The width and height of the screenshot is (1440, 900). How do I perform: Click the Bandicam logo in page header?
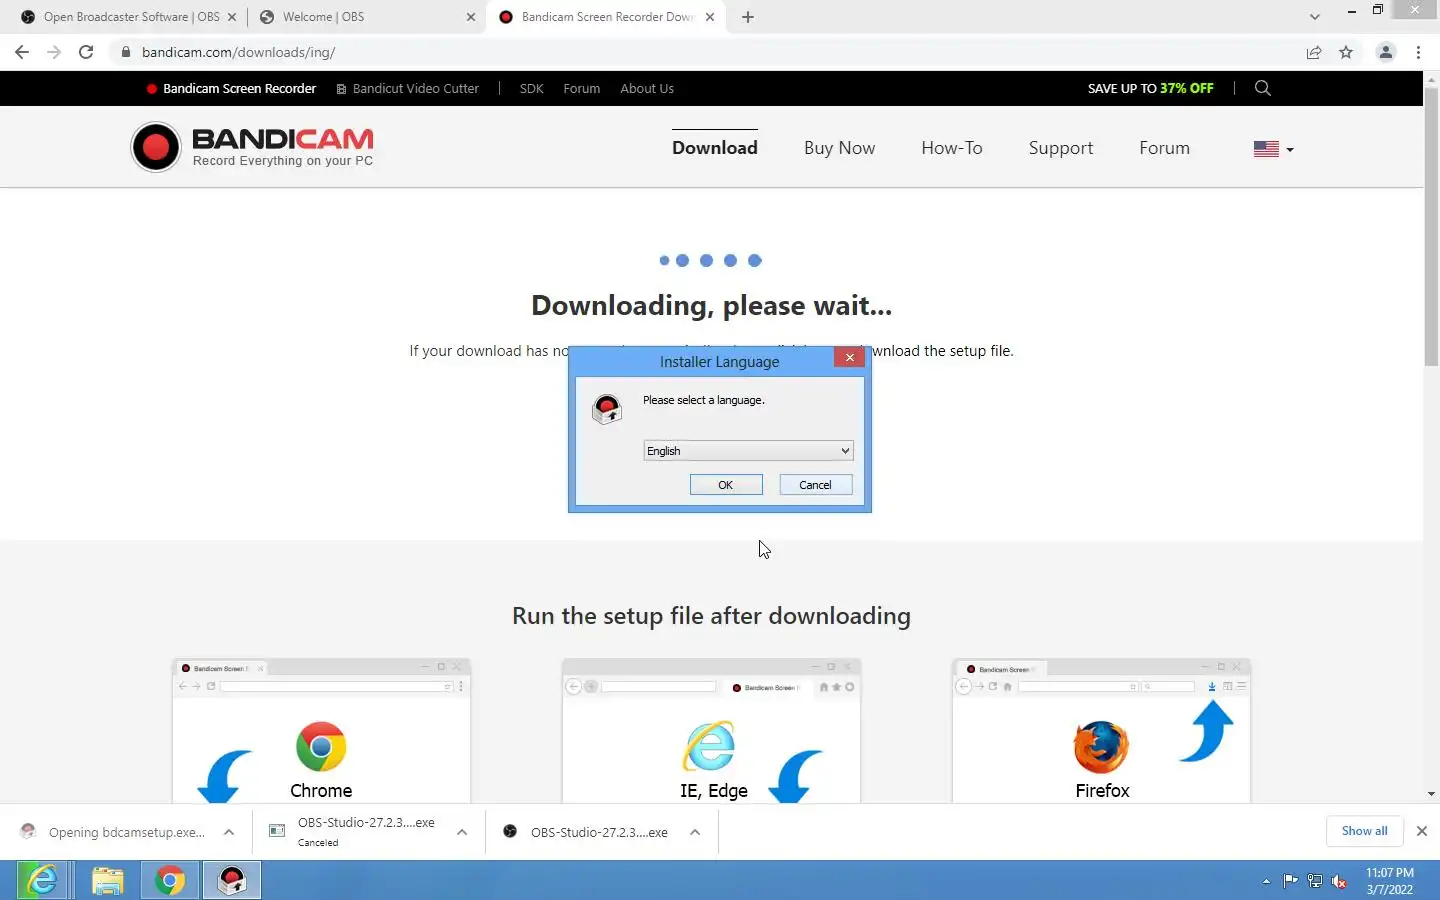(252, 147)
